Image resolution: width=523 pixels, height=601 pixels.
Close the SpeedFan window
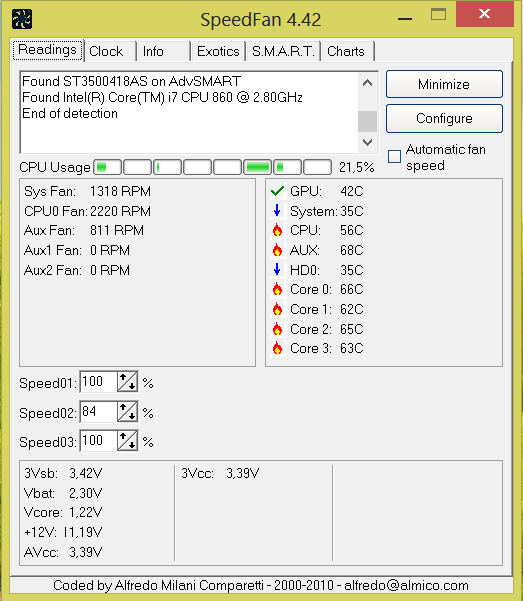pyautogui.click(x=485, y=14)
